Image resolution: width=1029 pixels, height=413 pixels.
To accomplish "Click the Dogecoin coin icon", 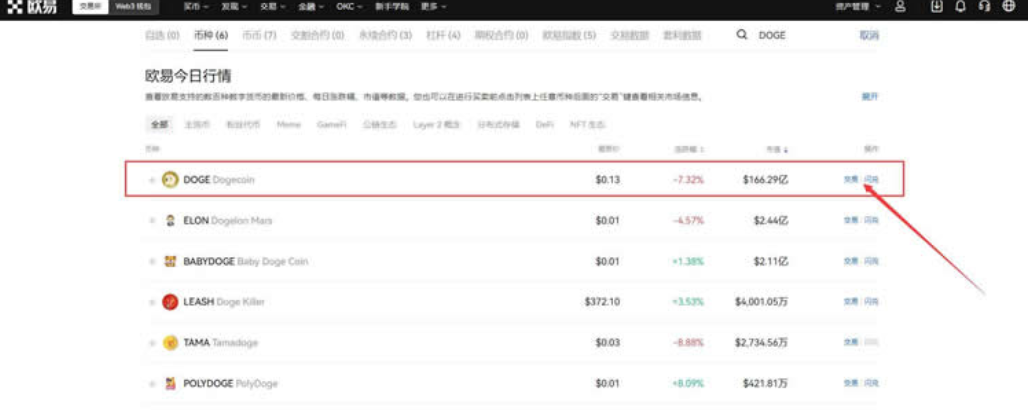I will coord(170,179).
